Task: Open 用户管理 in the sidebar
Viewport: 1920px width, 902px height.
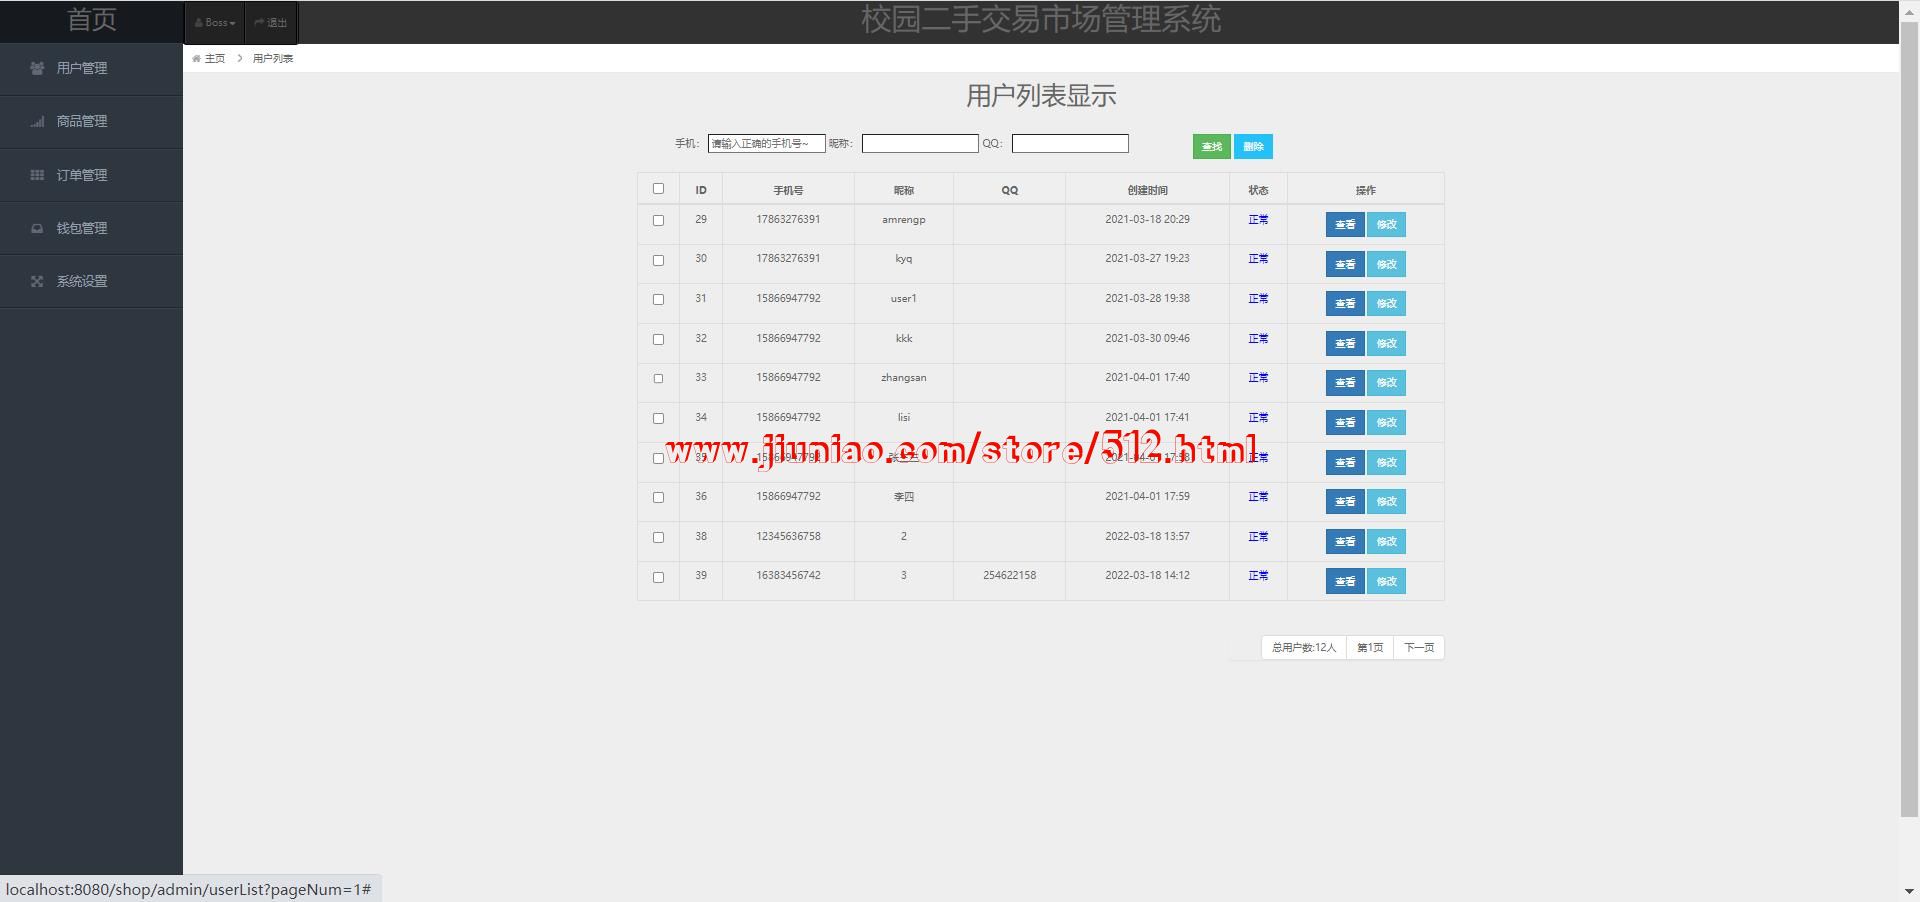Action: (91, 68)
